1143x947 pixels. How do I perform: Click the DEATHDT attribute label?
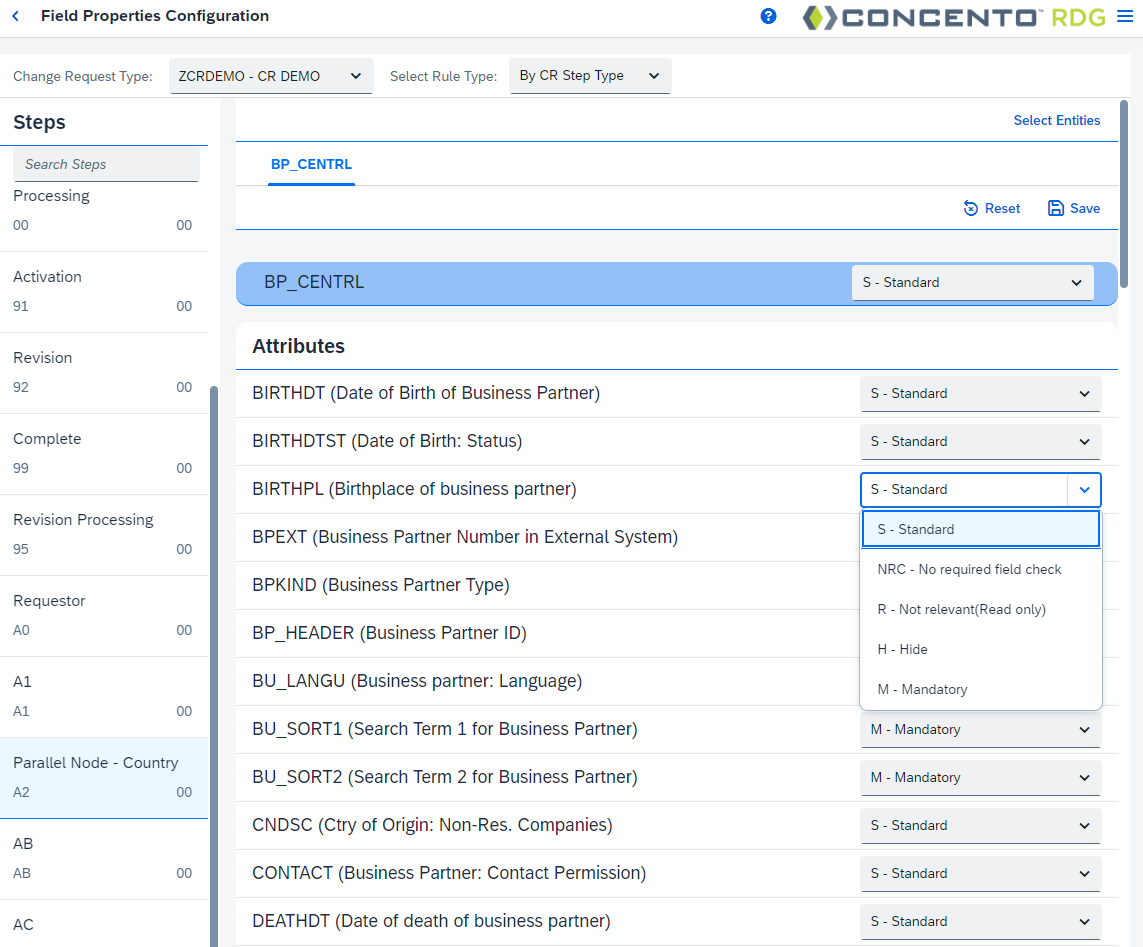click(x=431, y=921)
